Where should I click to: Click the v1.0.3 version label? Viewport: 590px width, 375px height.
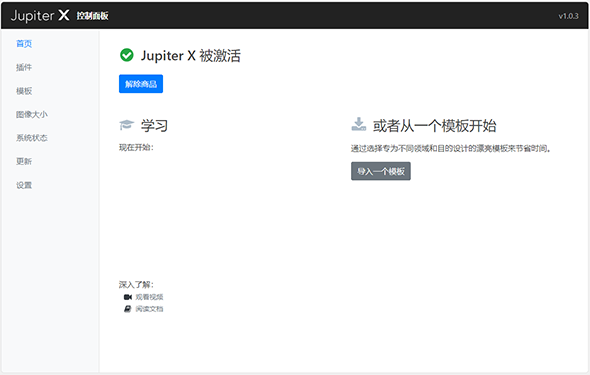[x=568, y=16]
